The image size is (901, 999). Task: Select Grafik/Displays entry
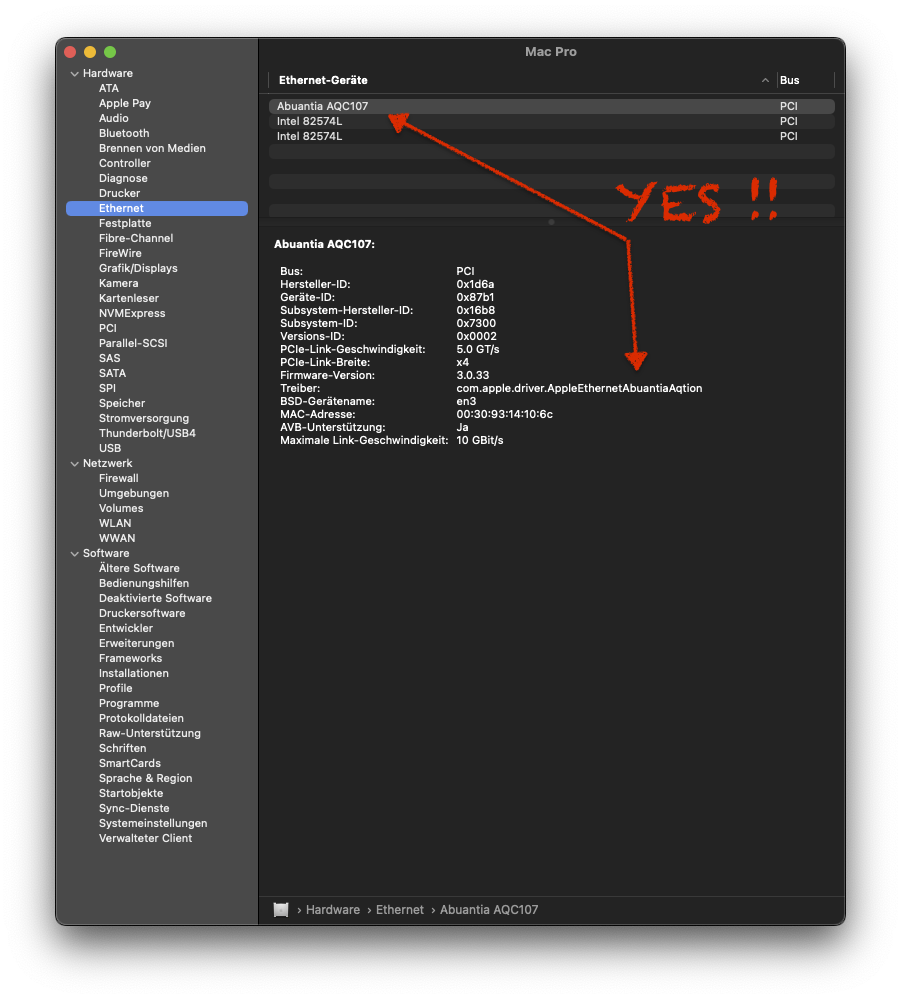[138, 268]
